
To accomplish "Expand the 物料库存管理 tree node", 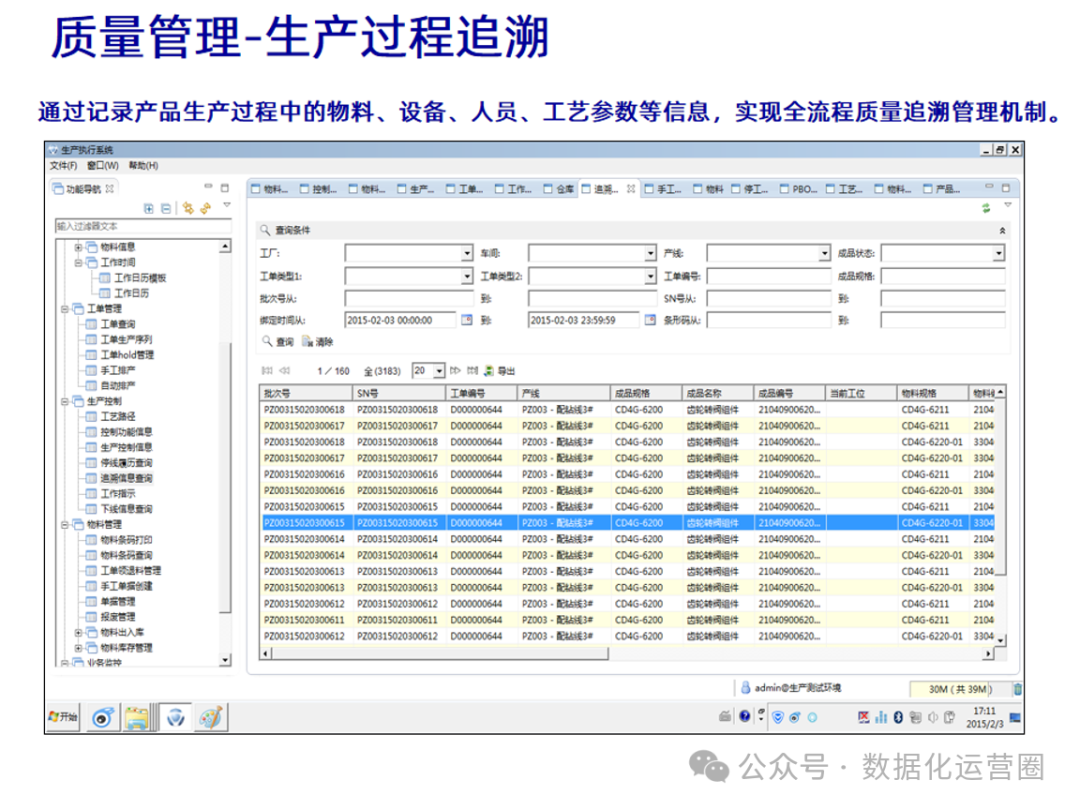I will [x=78, y=648].
